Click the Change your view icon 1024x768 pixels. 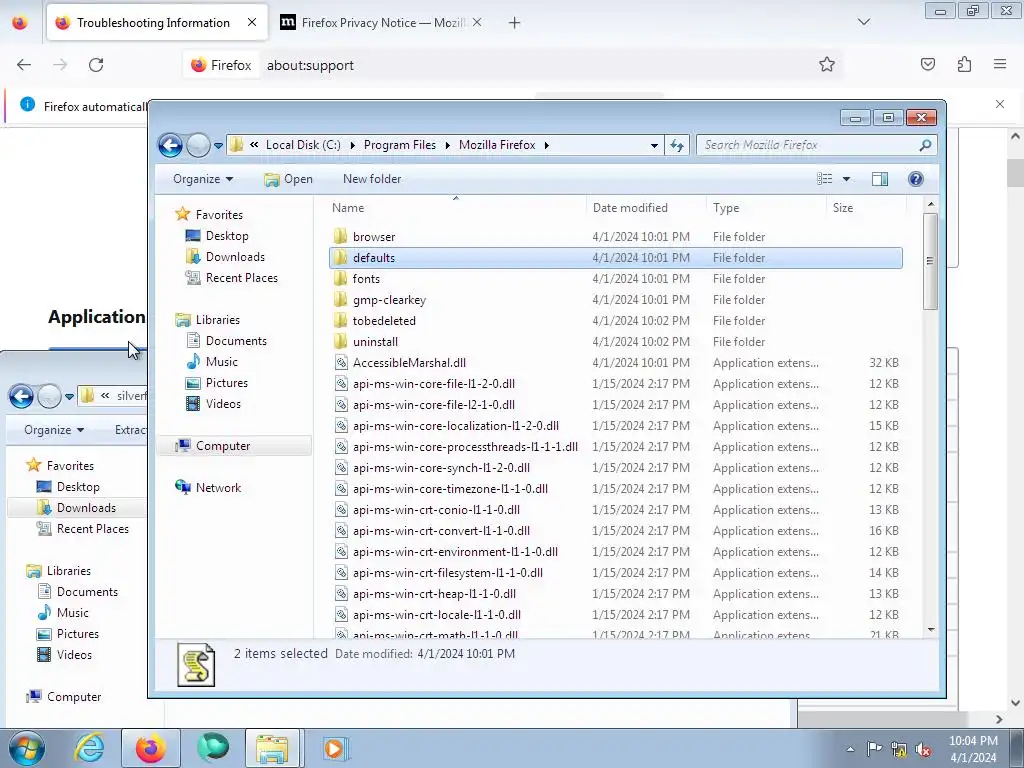point(825,179)
